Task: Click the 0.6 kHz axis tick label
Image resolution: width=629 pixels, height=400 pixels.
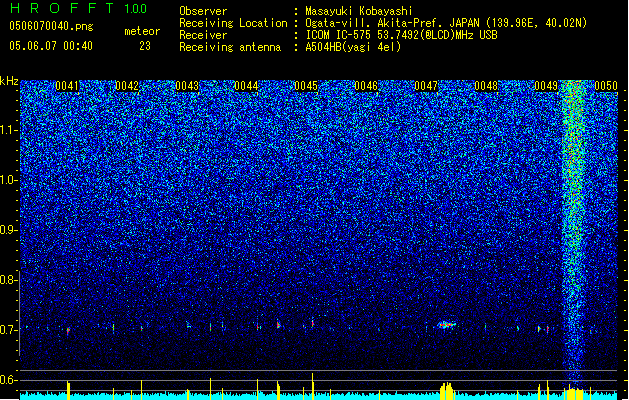Action: (8, 380)
